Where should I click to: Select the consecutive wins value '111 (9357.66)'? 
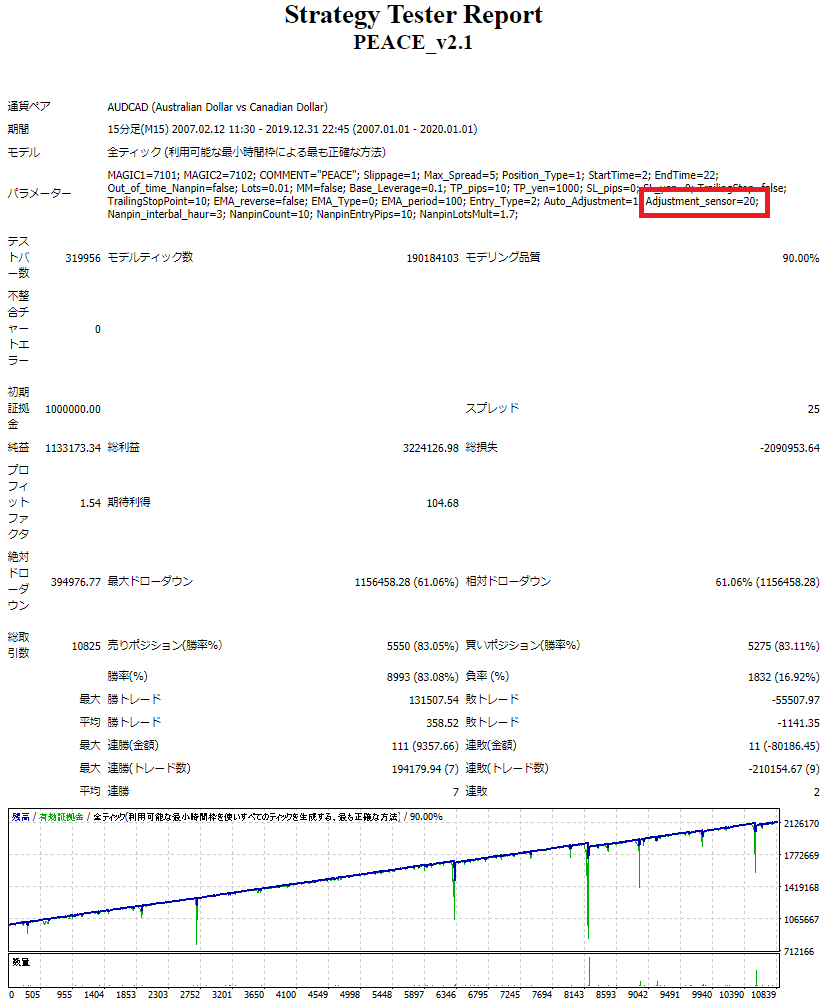(425, 746)
